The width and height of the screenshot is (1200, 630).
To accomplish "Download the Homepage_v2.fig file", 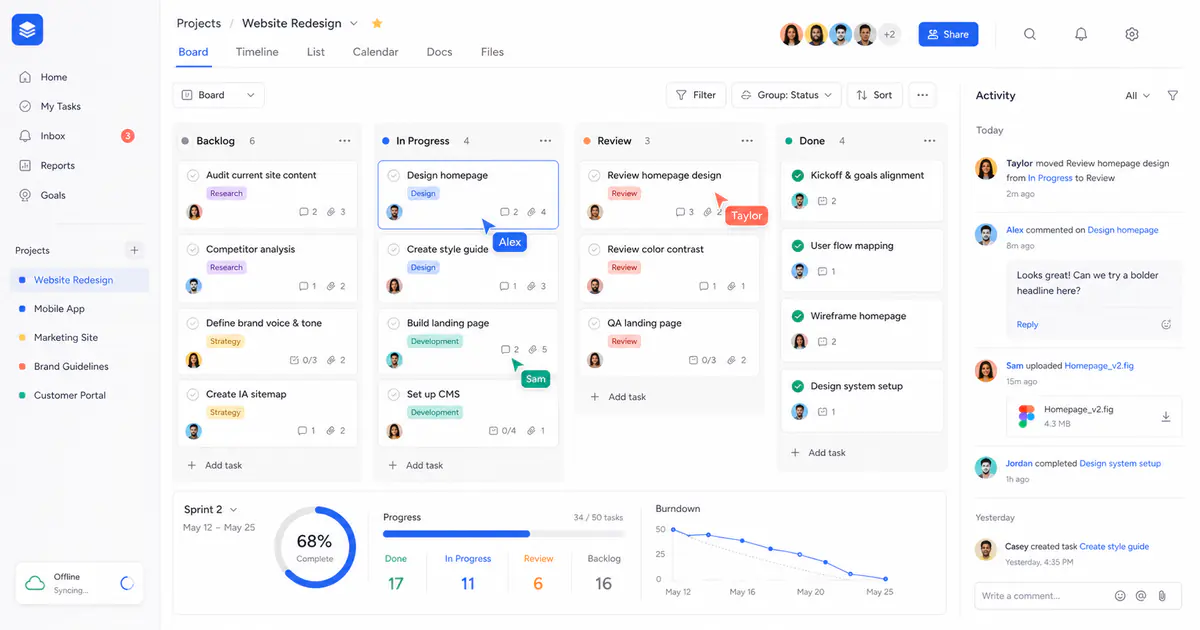I will point(1166,417).
